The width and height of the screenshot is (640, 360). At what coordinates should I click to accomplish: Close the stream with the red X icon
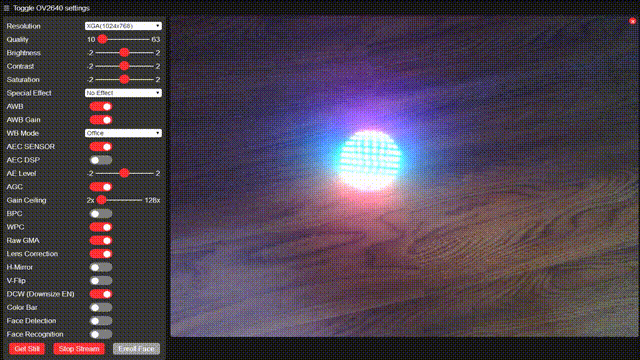pyautogui.click(x=632, y=21)
